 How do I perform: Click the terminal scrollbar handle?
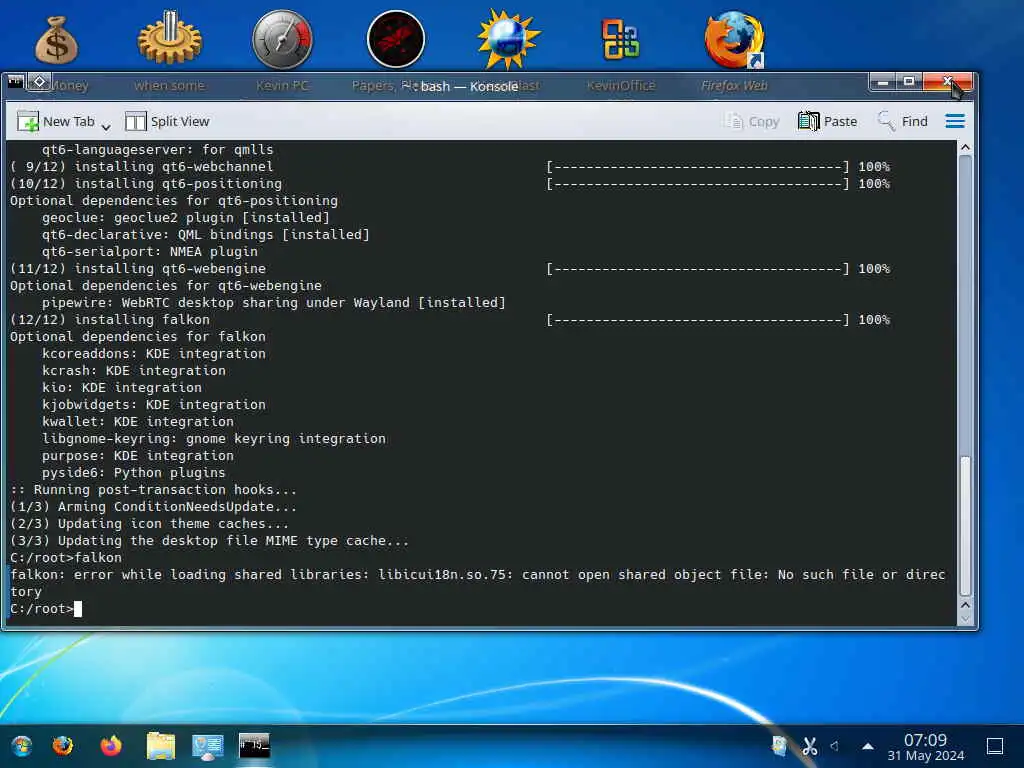click(965, 526)
